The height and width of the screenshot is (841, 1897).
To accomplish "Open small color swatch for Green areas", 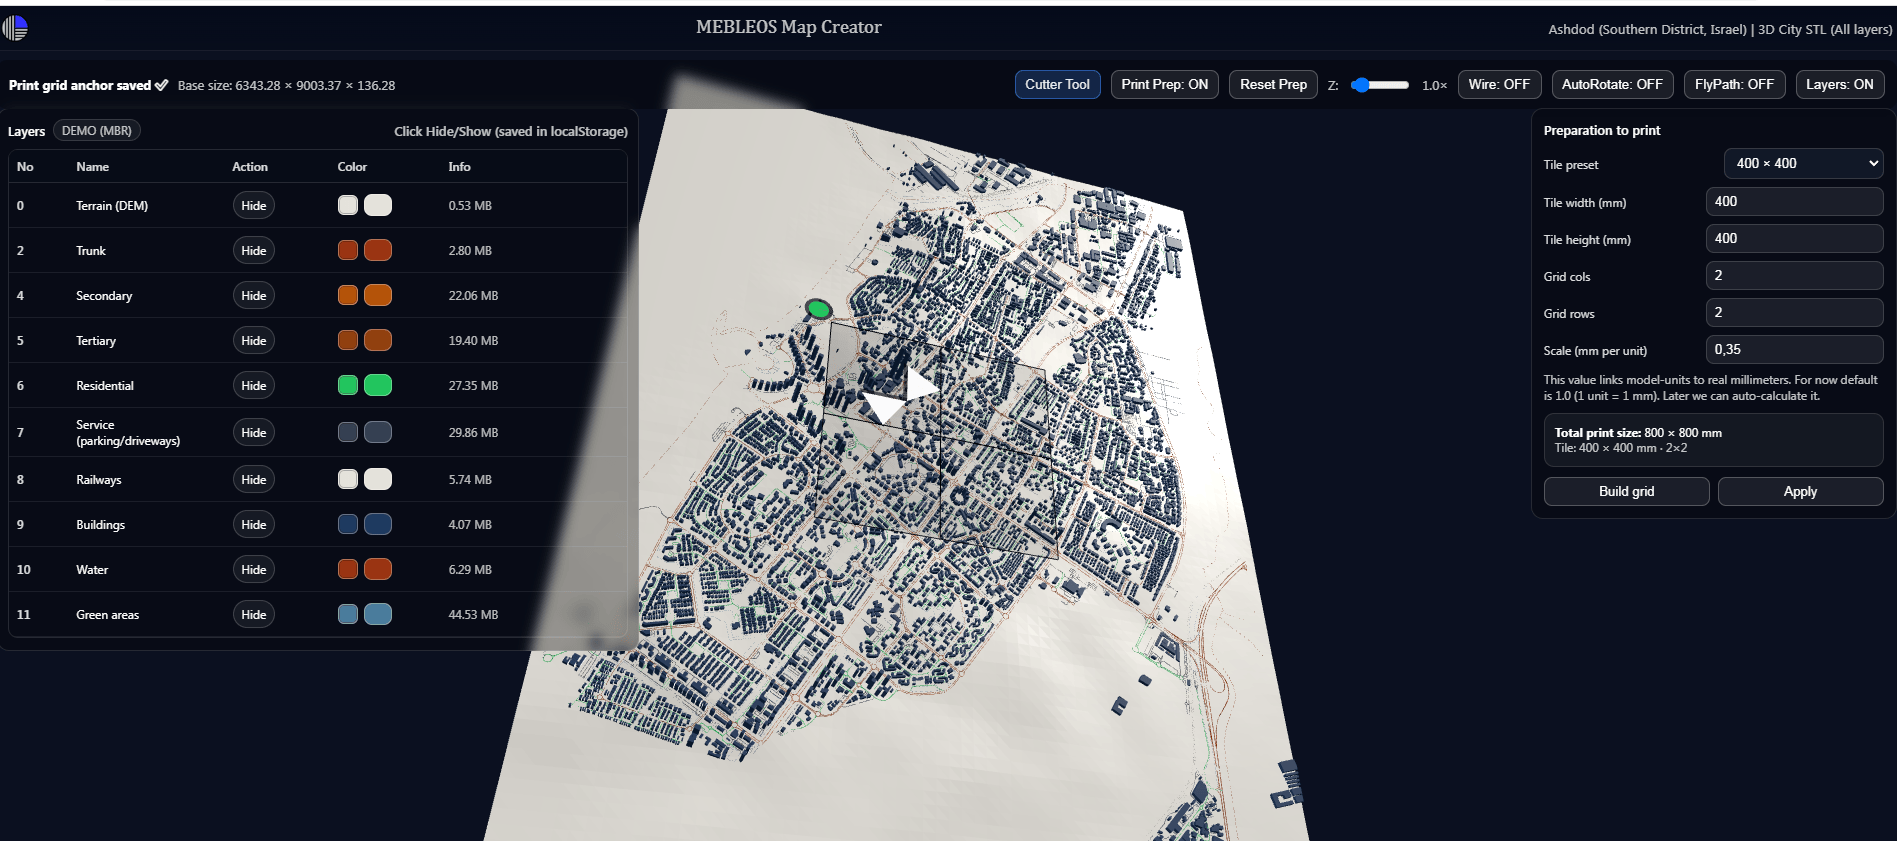I will 348,614.
